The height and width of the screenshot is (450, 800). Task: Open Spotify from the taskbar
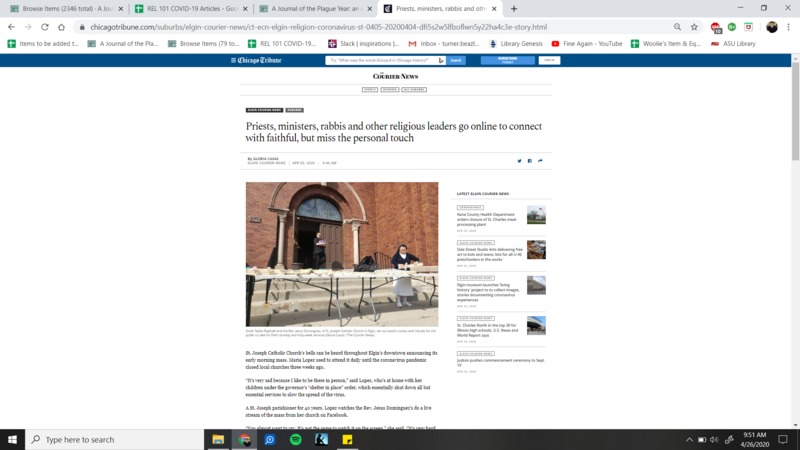[295, 439]
